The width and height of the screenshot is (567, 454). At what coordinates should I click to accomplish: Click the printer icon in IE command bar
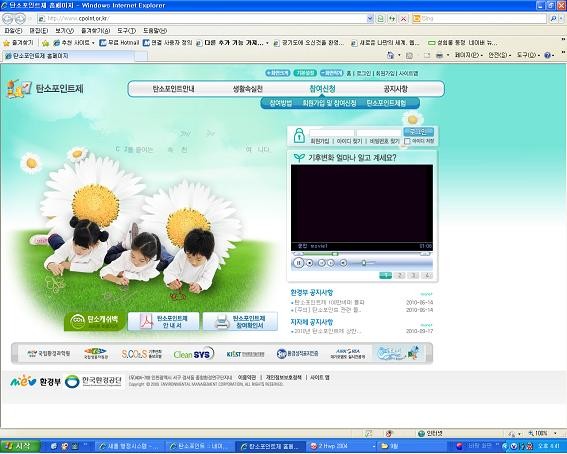coord(439,55)
